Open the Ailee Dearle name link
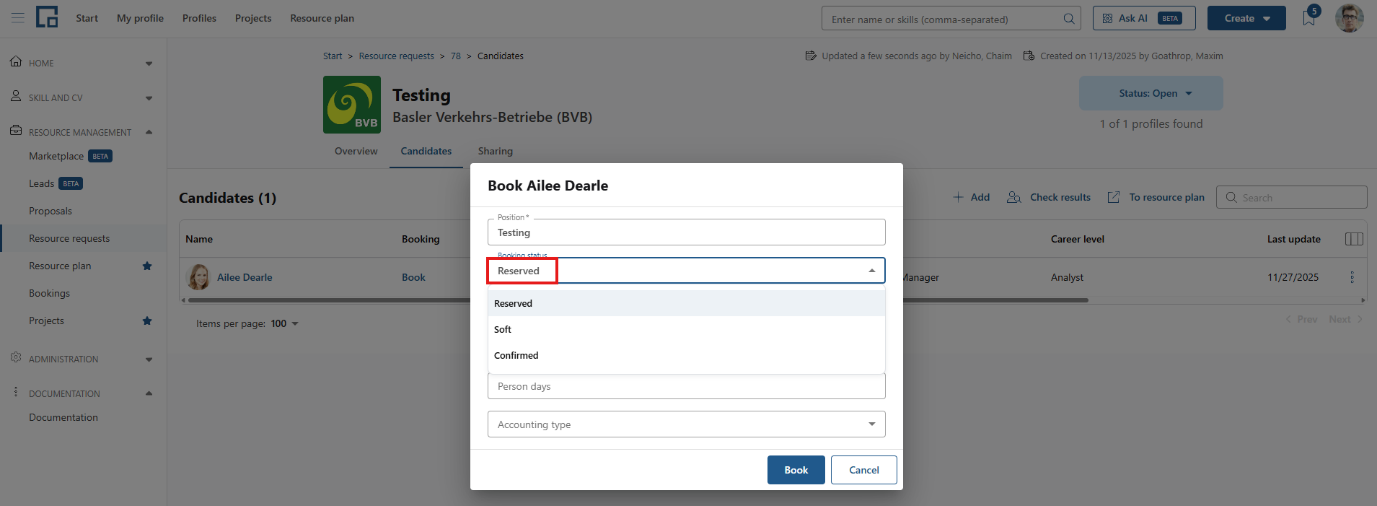Screen dimensions: 1377x506 (245, 277)
